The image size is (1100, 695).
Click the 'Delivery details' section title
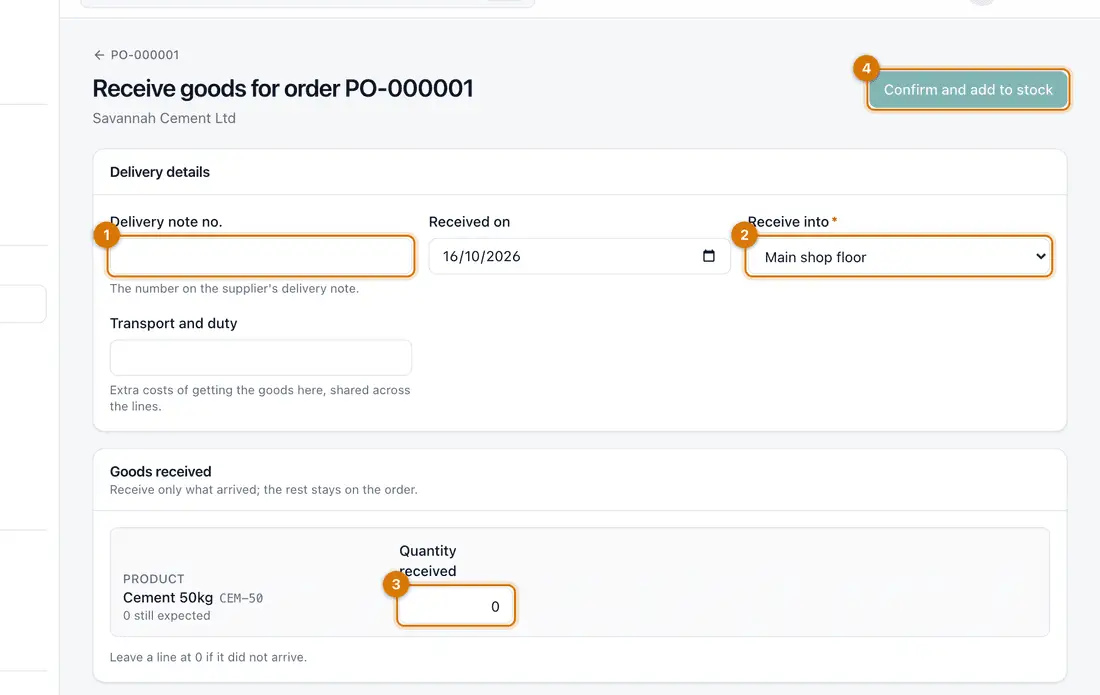pyautogui.click(x=160, y=172)
